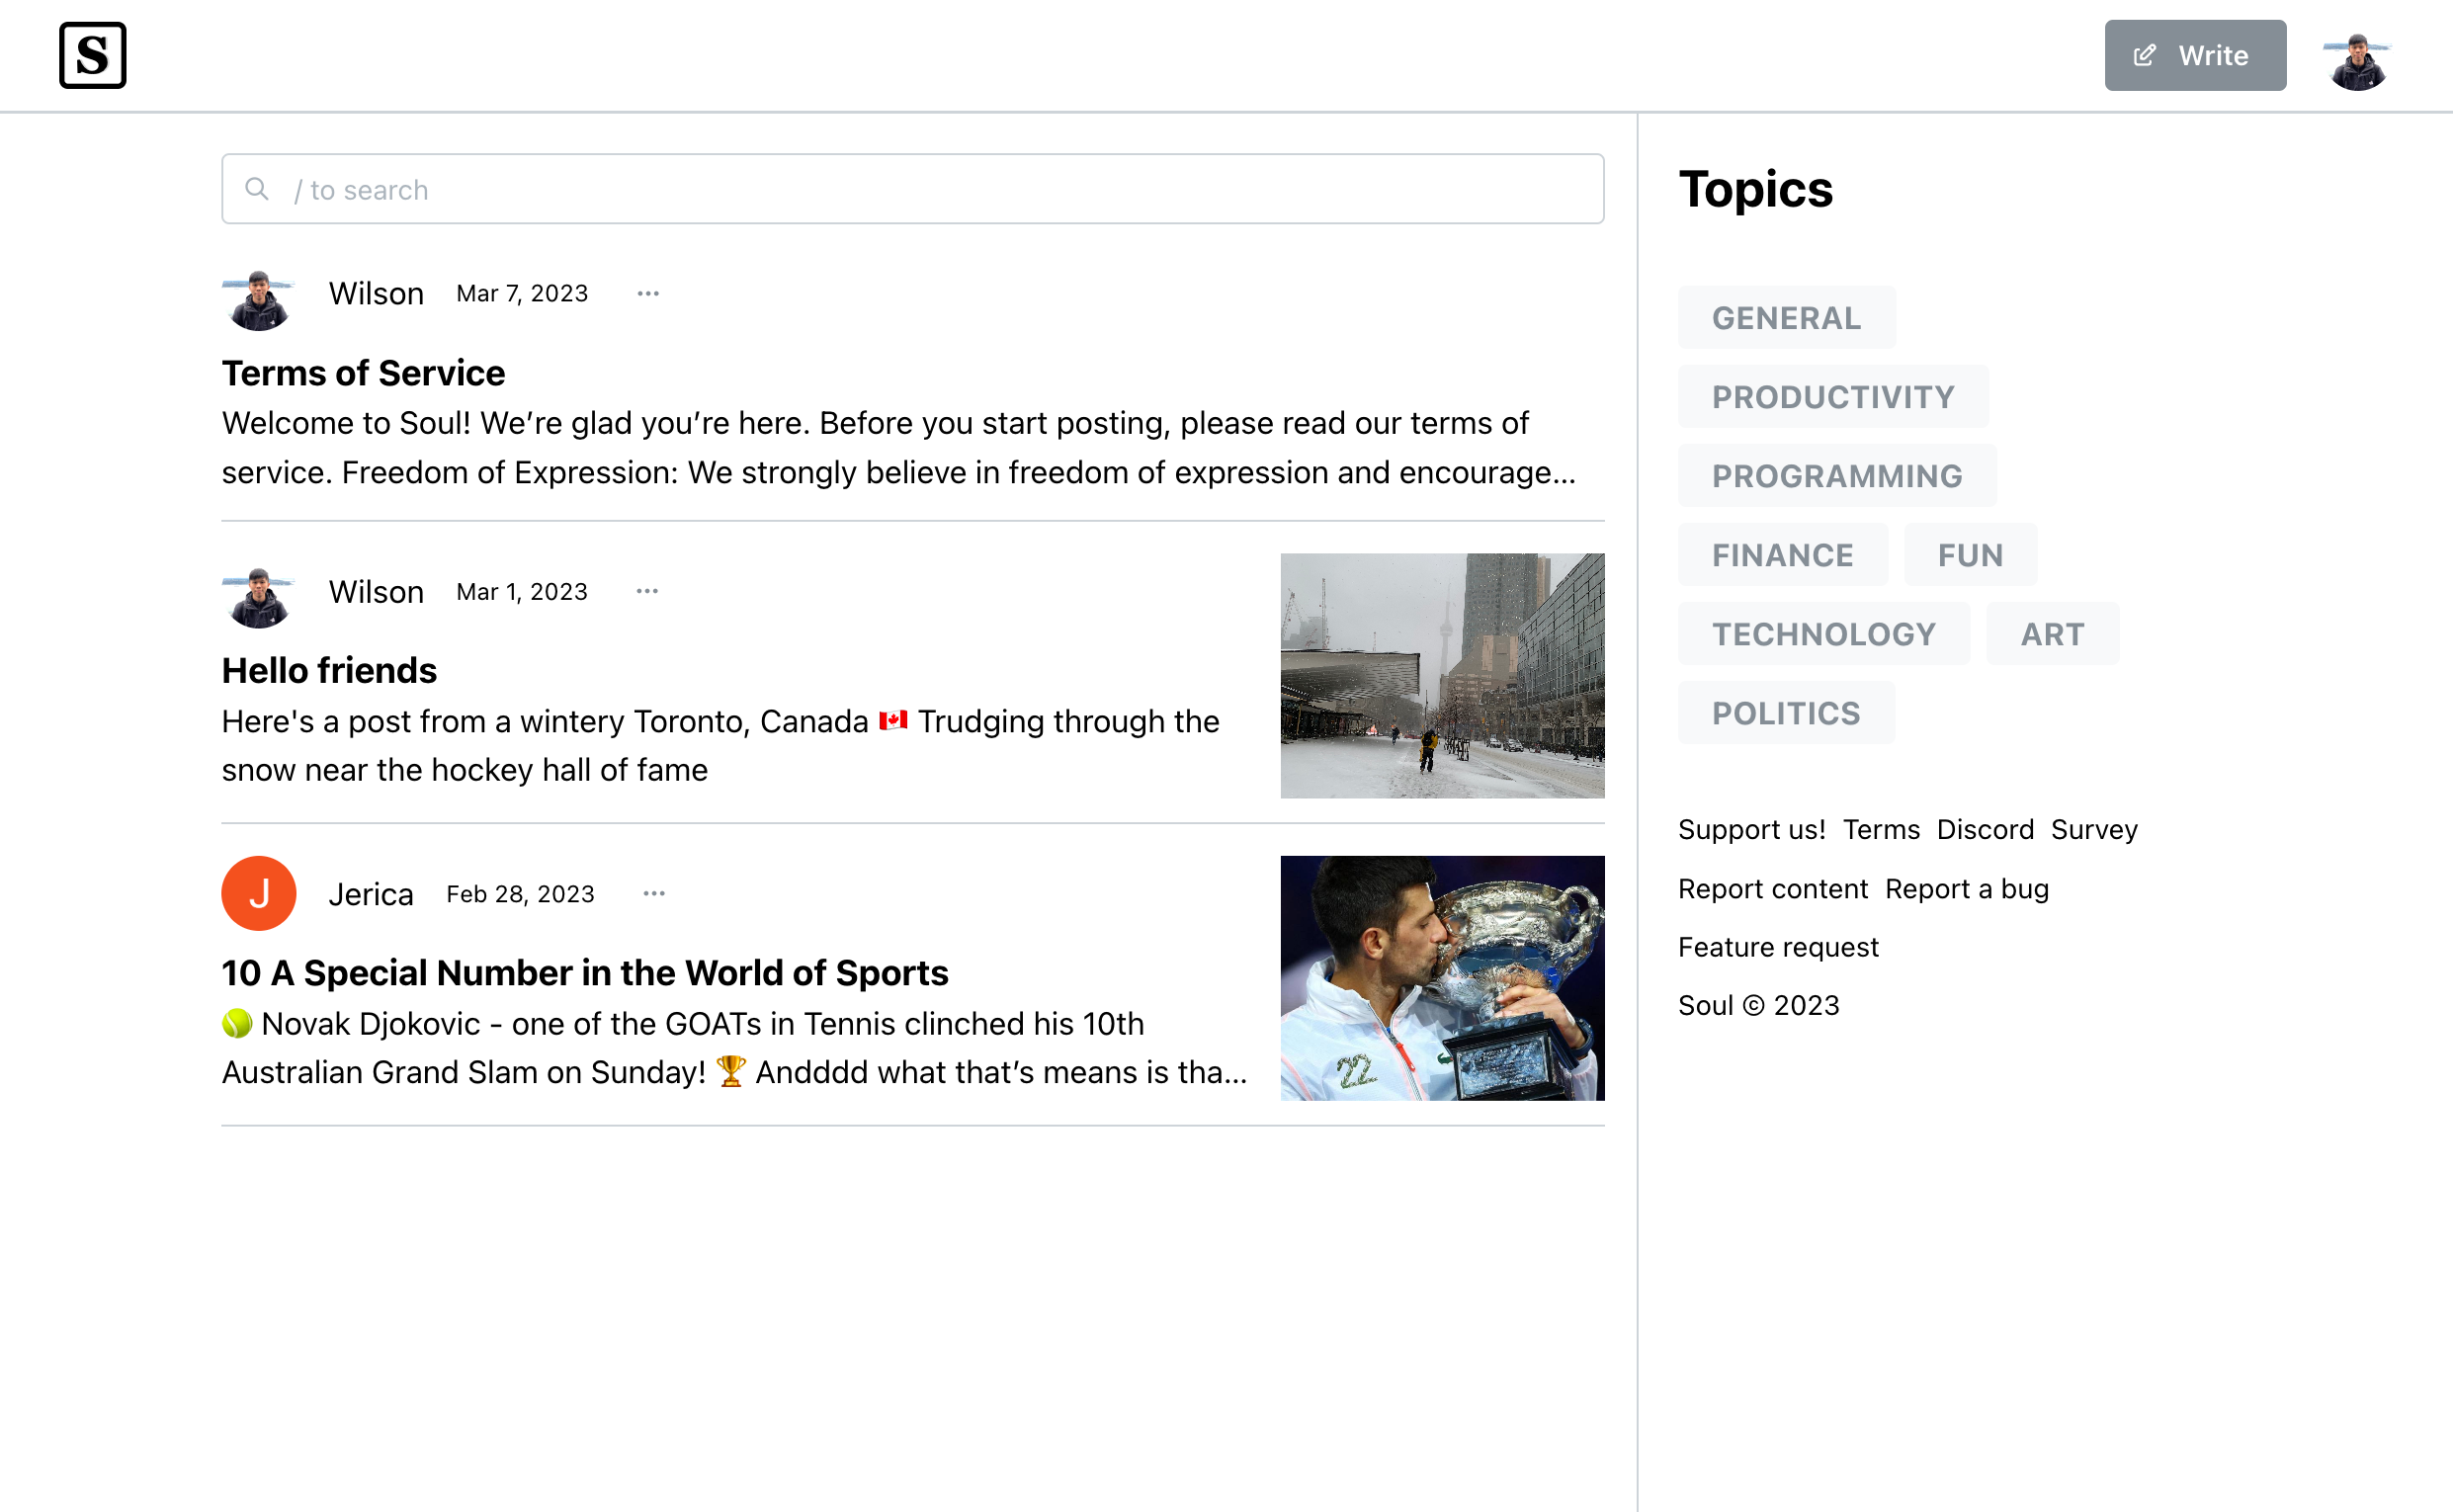Open the snowy Toronto post thumbnail
This screenshot has width=2453, height=1512.
pos(1441,676)
